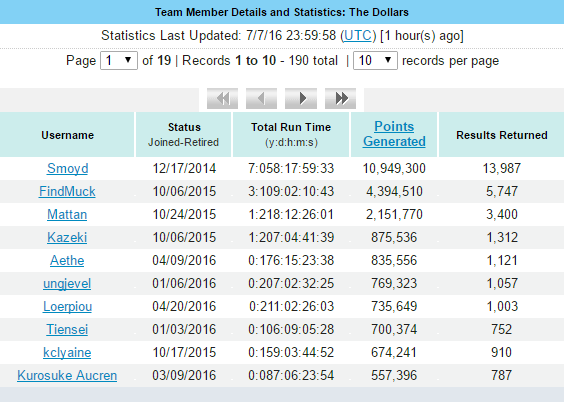Viewport: 564px width, 402px height.
Task: Select the Tiensei username link
Action: point(67,329)
